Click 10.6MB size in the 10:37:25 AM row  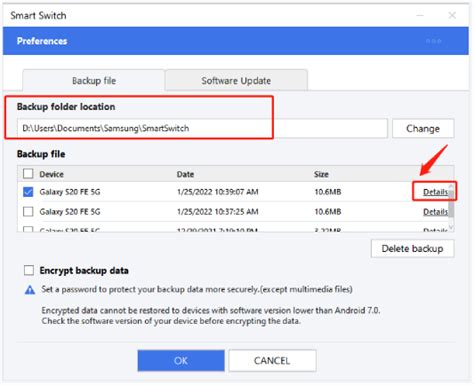click(328, 211)
